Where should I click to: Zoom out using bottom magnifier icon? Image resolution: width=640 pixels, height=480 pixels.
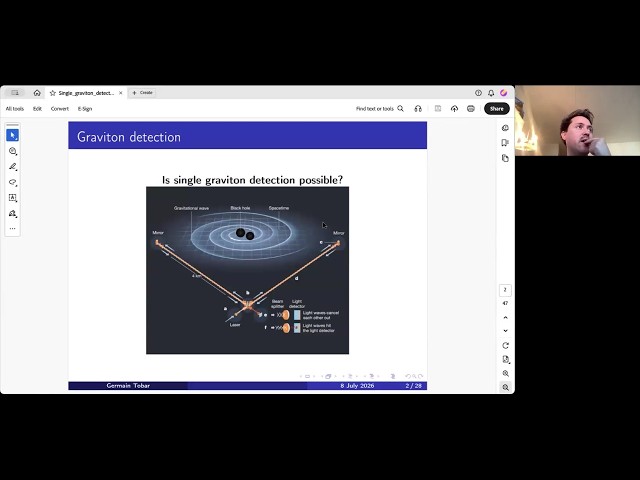[505, 387]
